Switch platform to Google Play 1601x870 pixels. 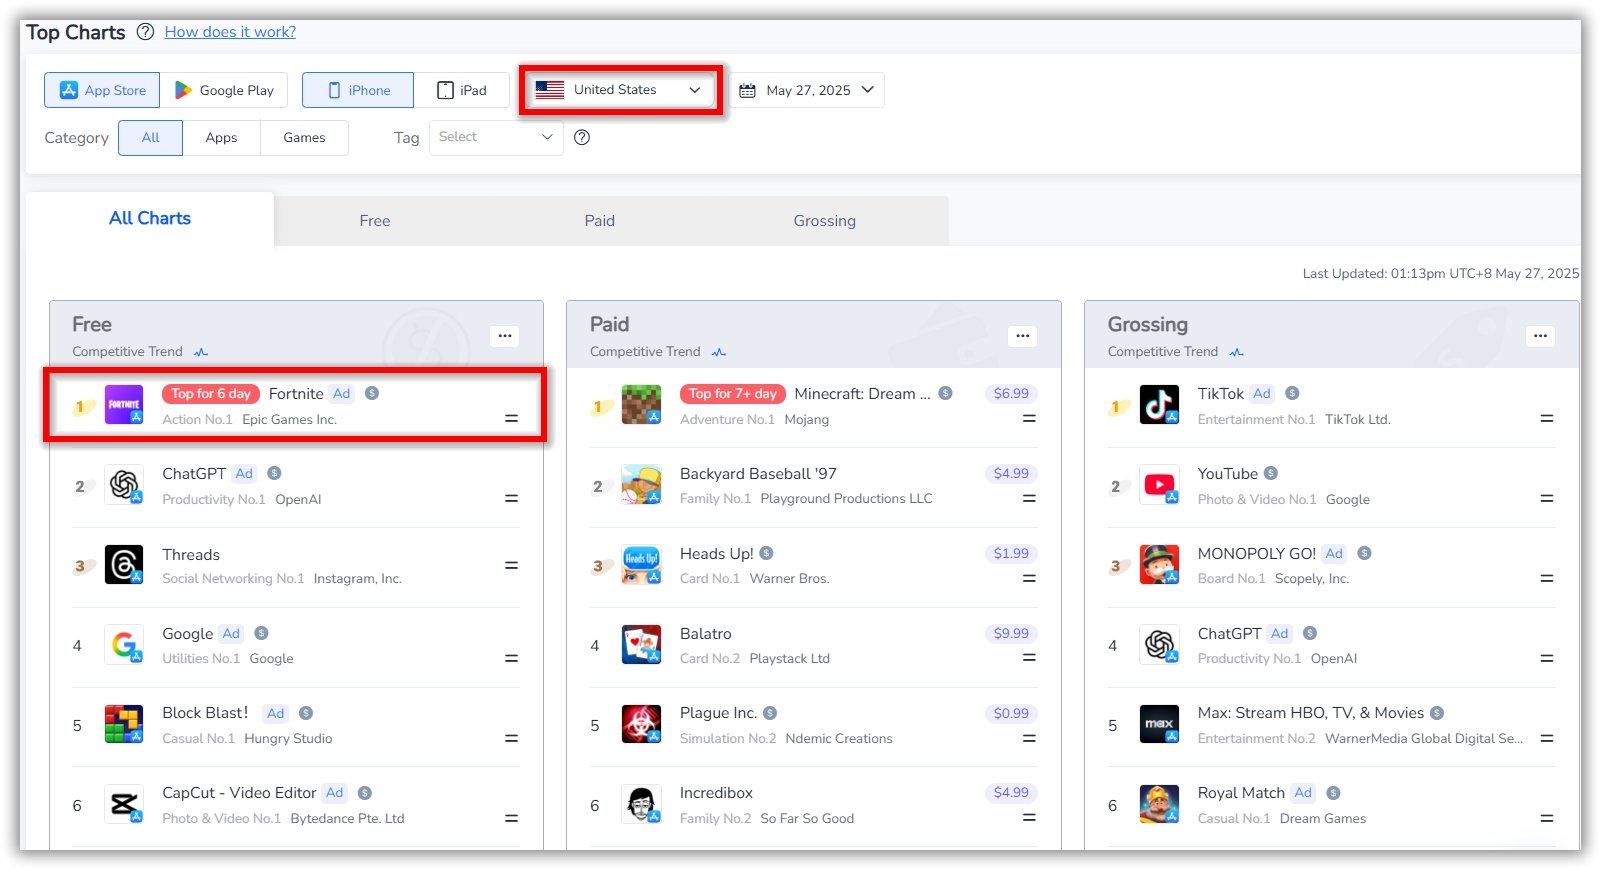225,90
